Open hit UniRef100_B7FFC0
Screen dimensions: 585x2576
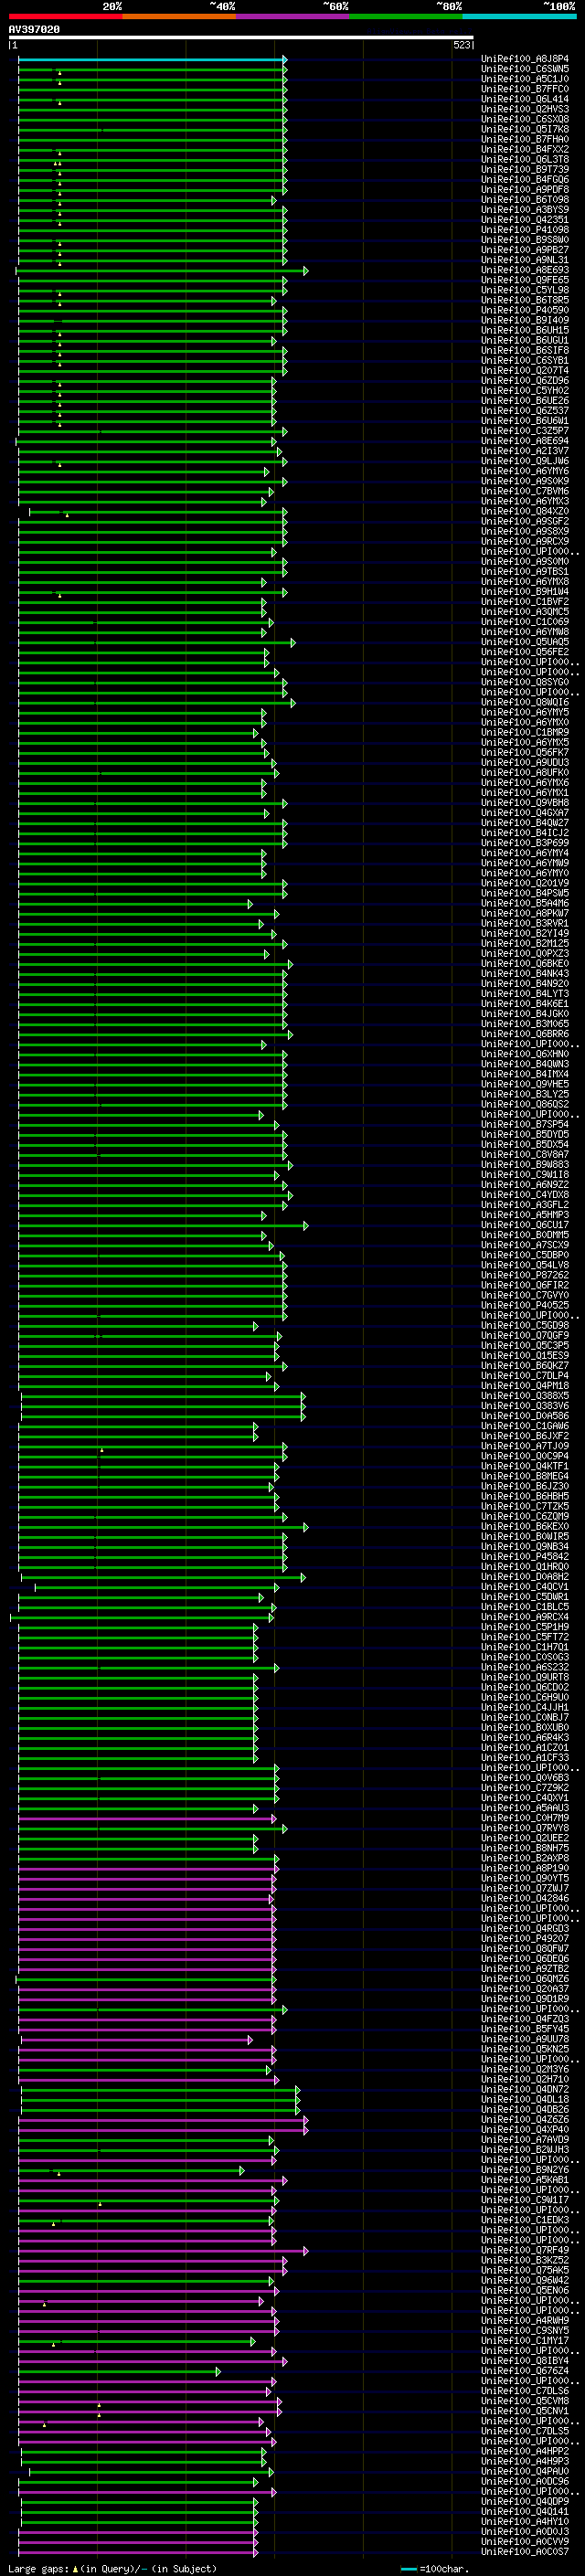pyautogui.click(x=525, y=89)
